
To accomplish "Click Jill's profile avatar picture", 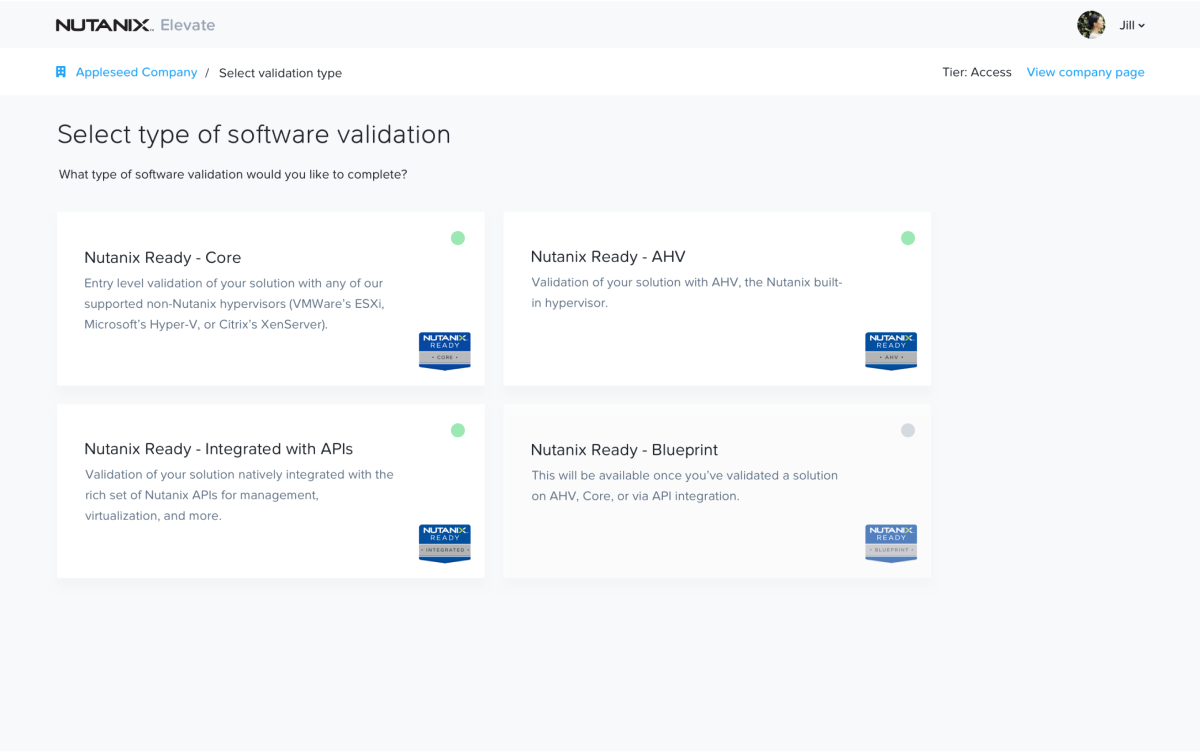I will [1091, 24].
